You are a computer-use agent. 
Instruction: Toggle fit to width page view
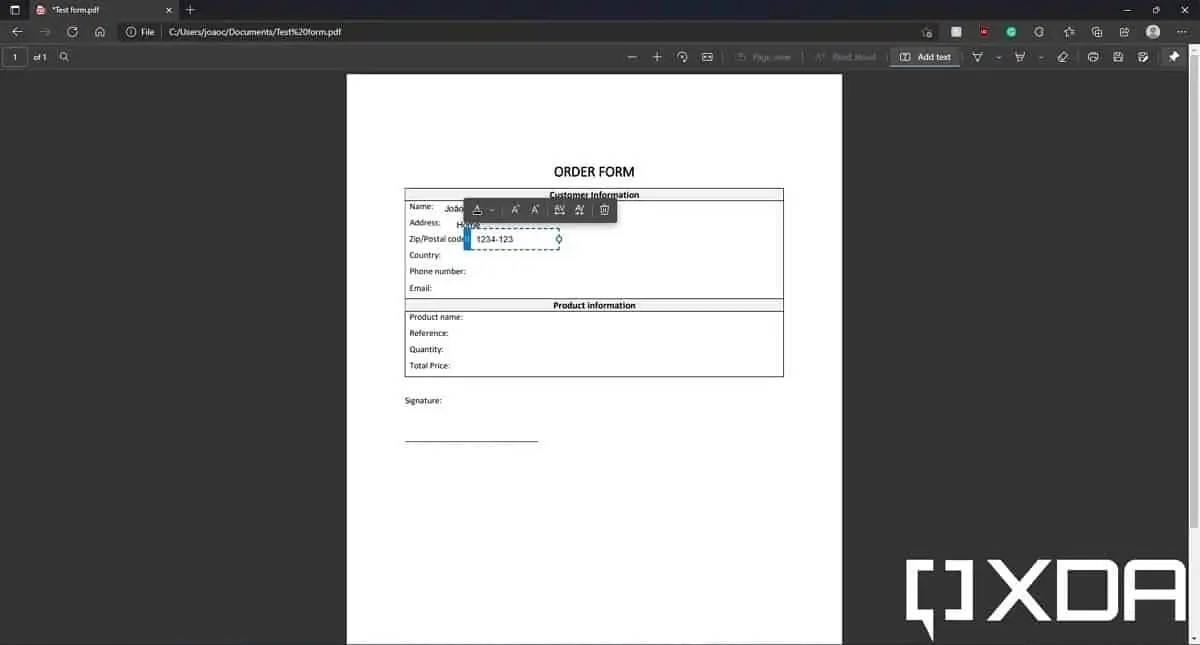pyautogui.click(x=707, y=57)
